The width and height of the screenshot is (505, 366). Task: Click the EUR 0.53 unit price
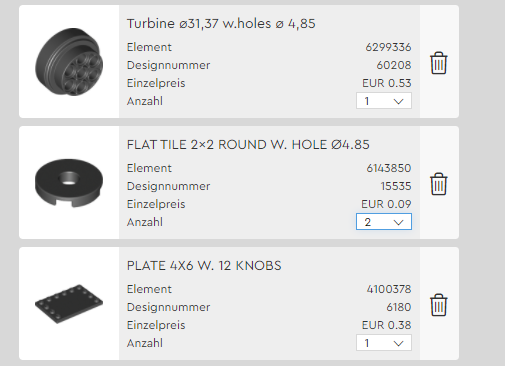pos(387,83)
